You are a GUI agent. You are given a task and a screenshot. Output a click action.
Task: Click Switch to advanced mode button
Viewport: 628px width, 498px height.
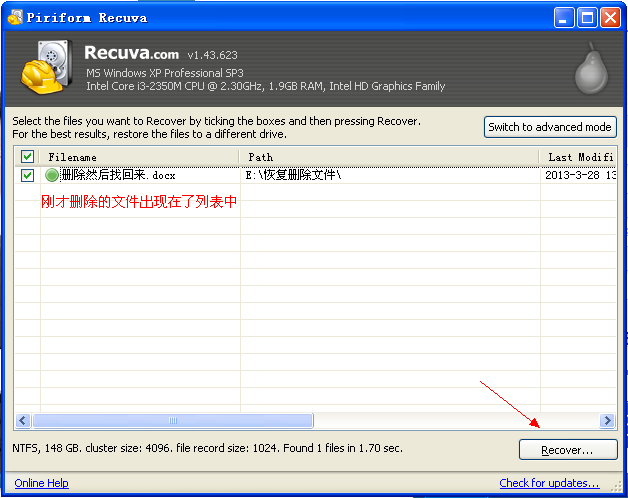coord(550,127)
